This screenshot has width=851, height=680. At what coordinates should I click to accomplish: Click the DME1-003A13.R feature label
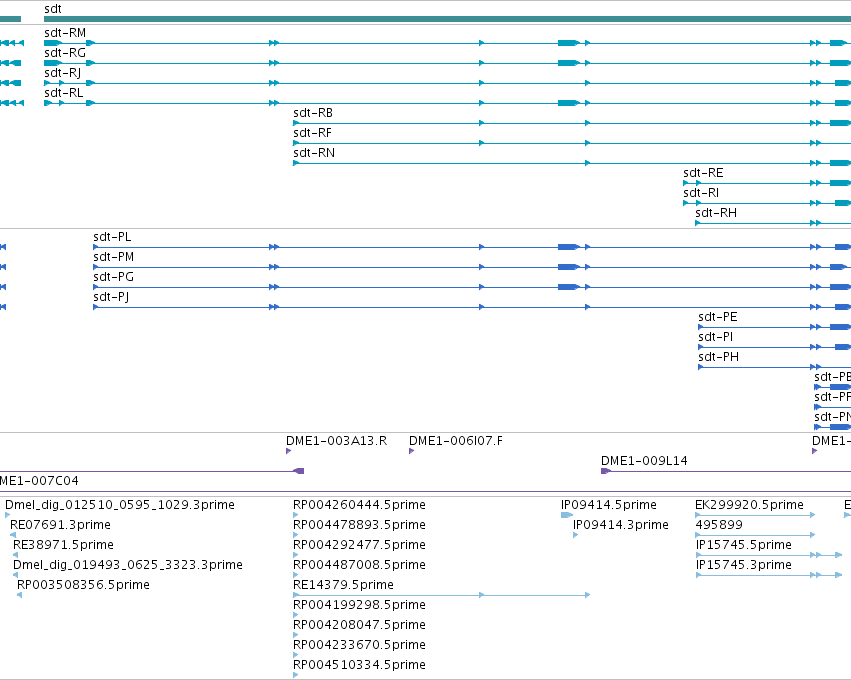tap(336, 441)
